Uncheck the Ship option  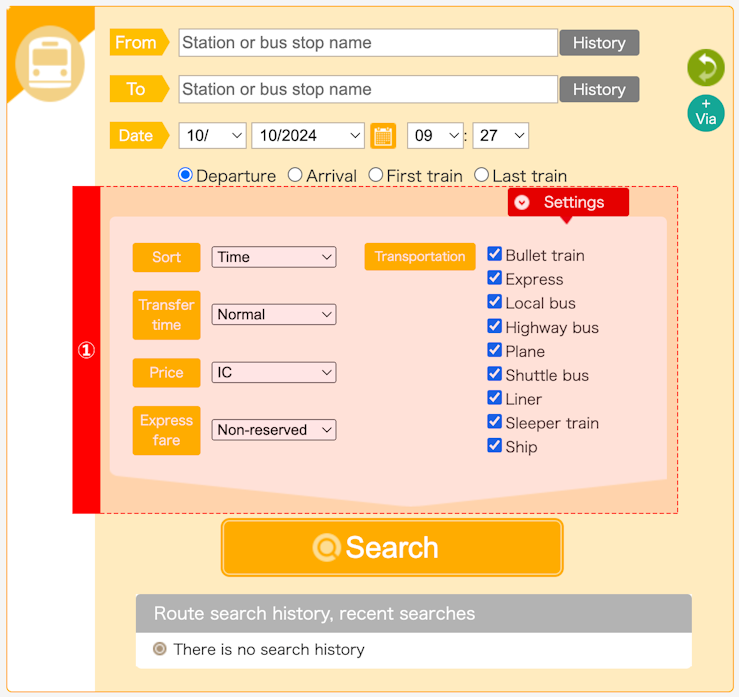[494, 445]
